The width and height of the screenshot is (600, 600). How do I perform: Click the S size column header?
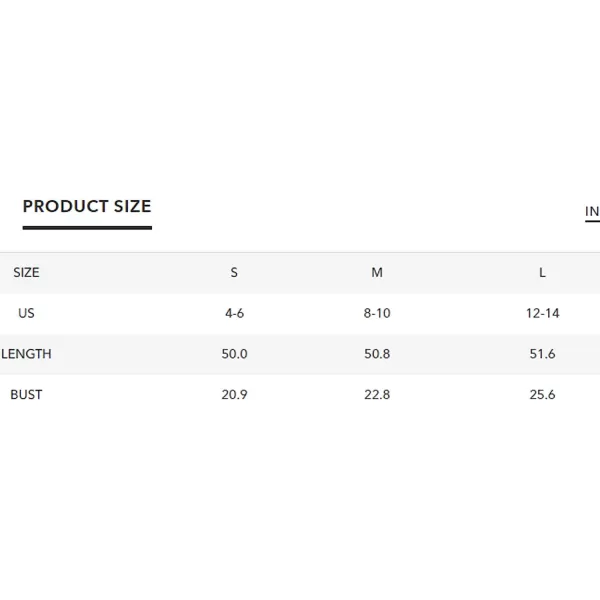tap(234, 272)
